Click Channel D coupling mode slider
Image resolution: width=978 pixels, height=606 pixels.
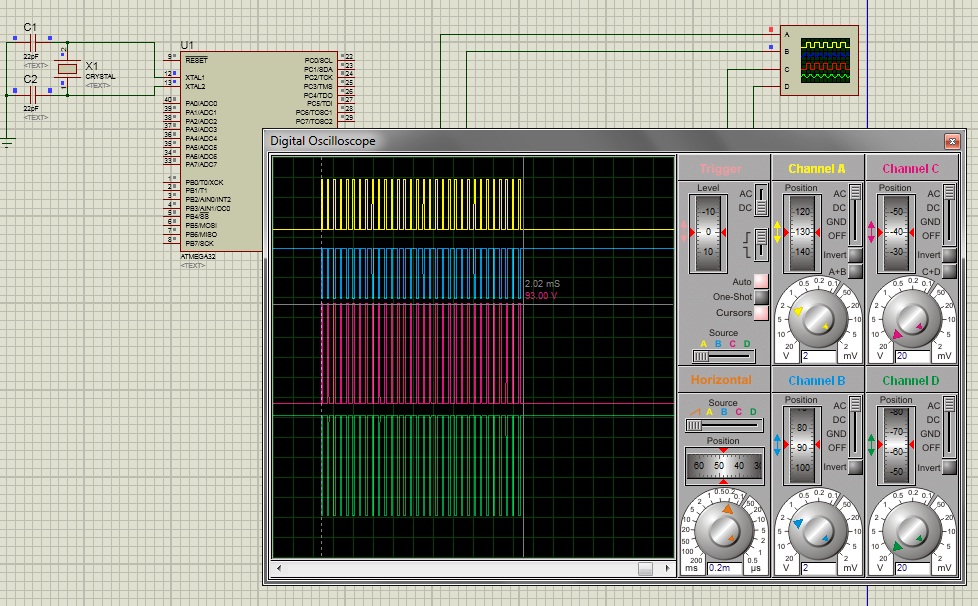(949, 426)
